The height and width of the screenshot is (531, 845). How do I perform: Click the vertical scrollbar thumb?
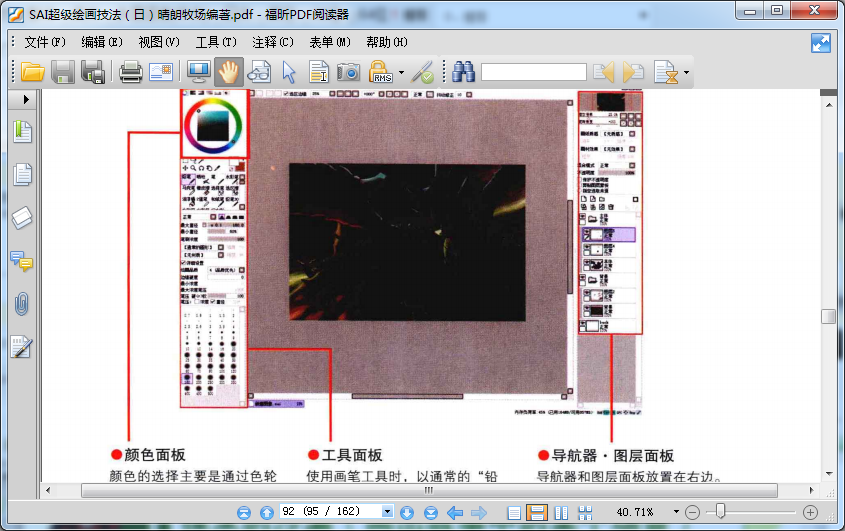coord(828,316)
